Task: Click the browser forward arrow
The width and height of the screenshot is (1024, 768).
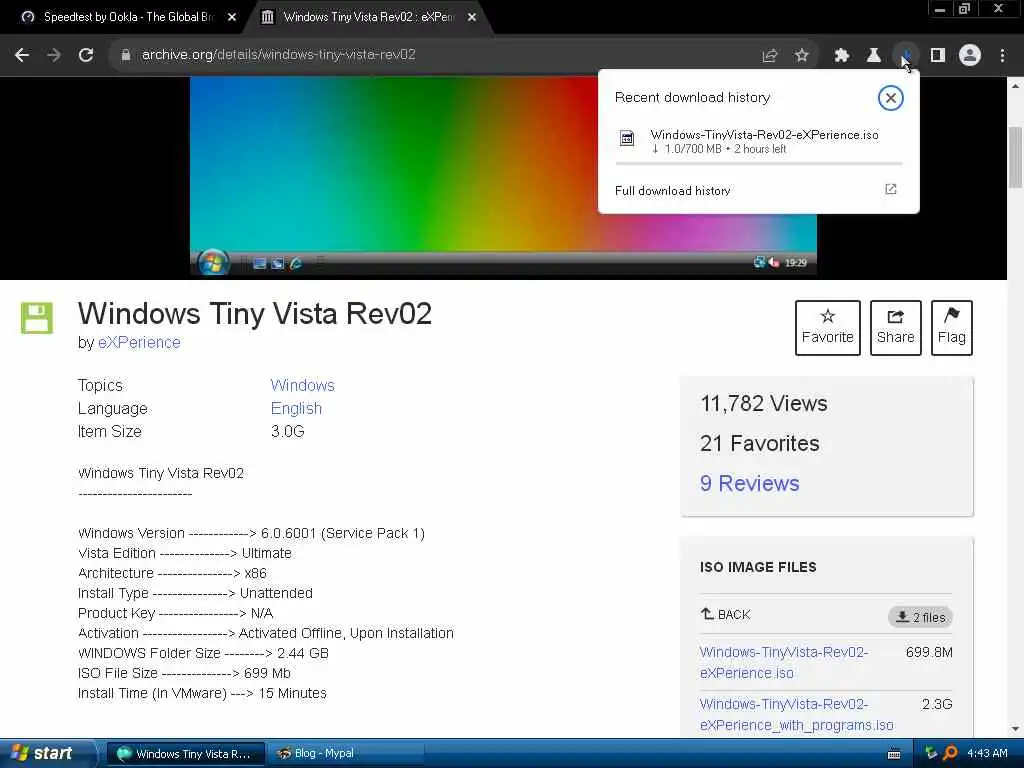Action: click(x=54, y=55)
